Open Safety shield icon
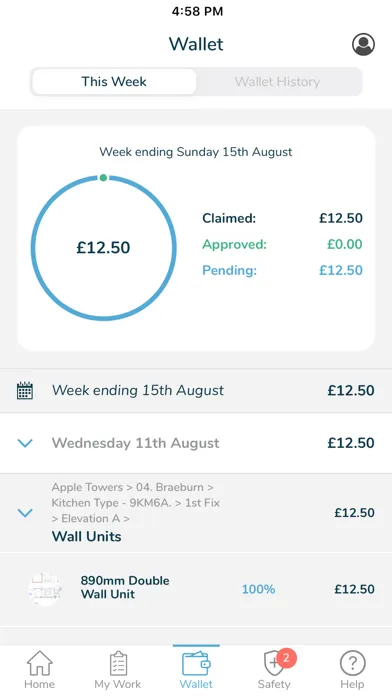Image resolution: width=392 pixels, height=696 pixels. coord(272,664)
